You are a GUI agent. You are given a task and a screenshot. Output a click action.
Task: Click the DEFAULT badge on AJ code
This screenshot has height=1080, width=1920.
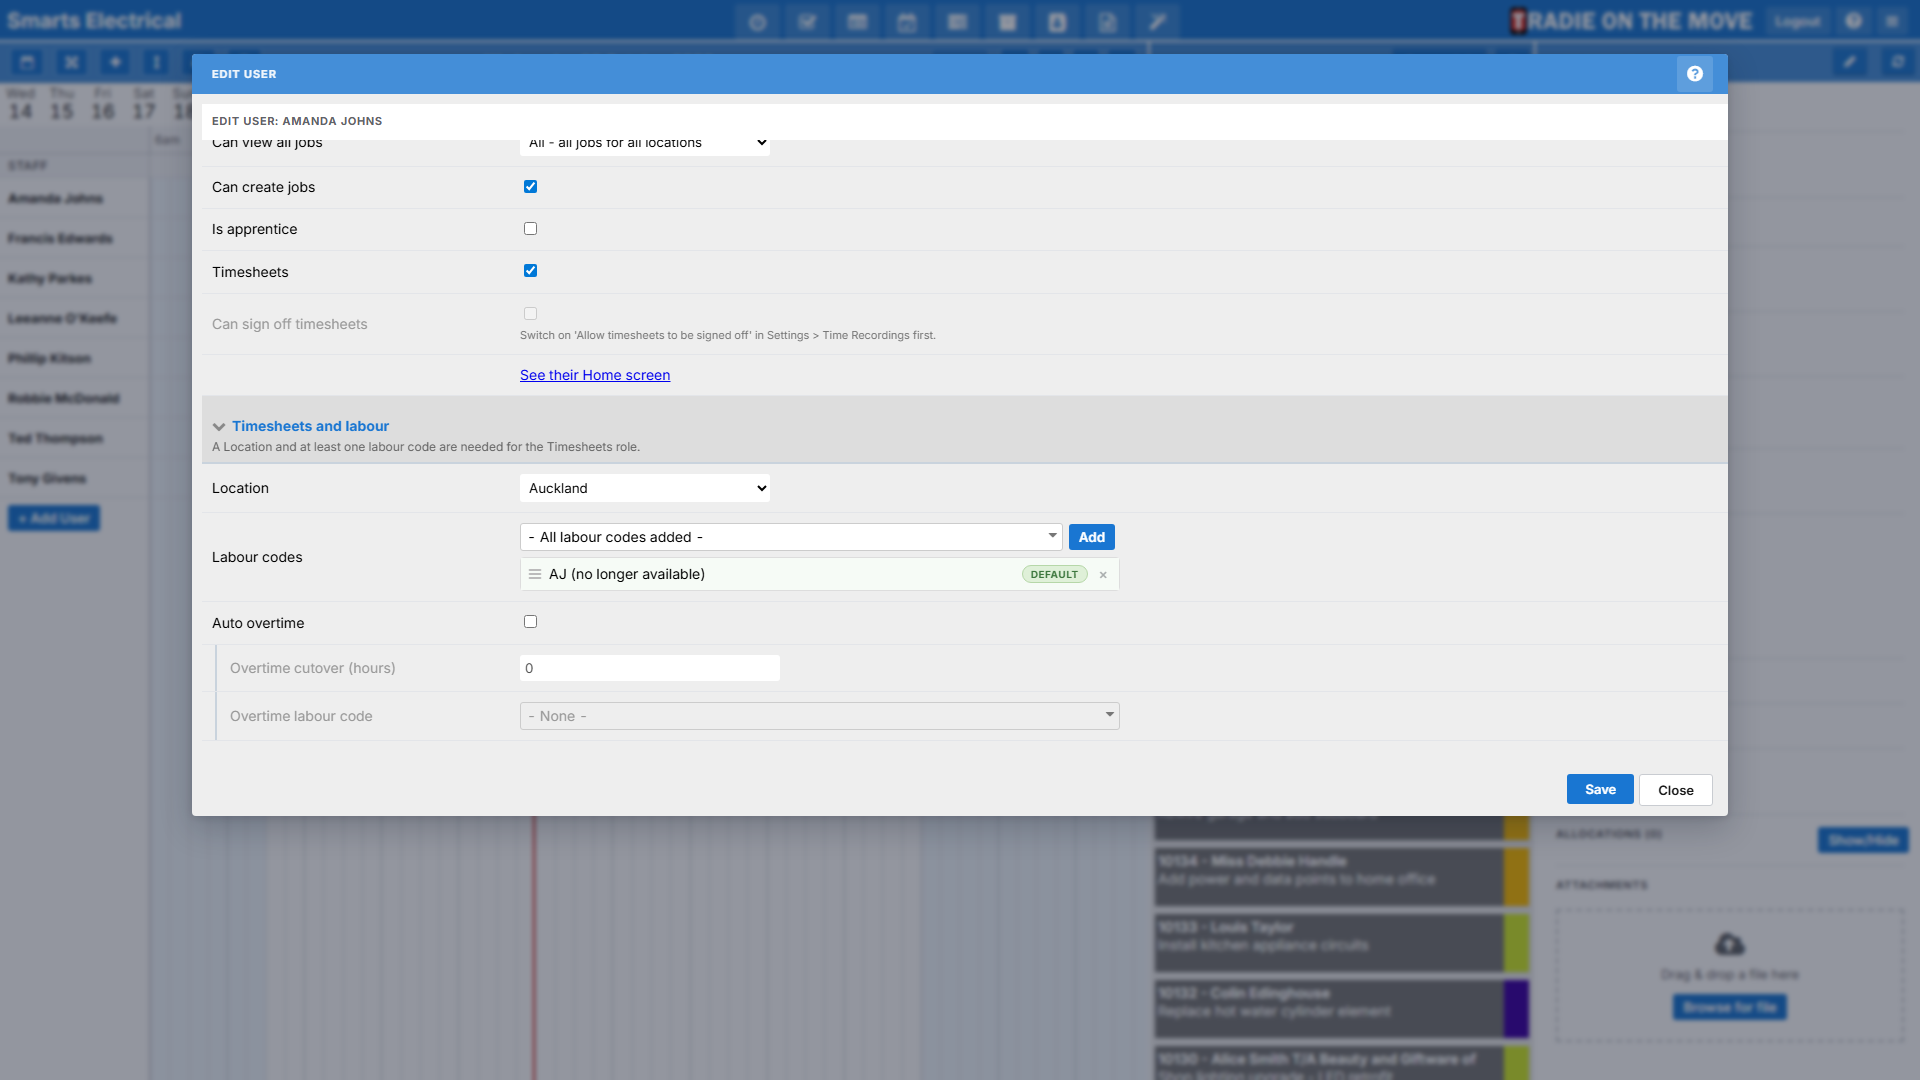pyautogui.click(x=1054, y=575)
